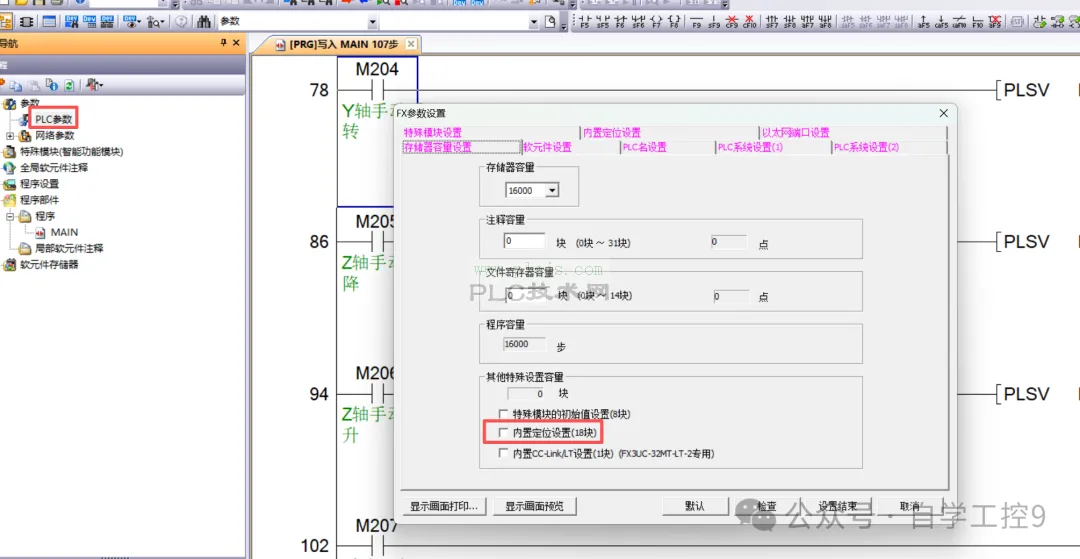1080x559 pixels.
Task: Click the aF8 parallel falling pulse icon
Action: click(x=825, y=21)
